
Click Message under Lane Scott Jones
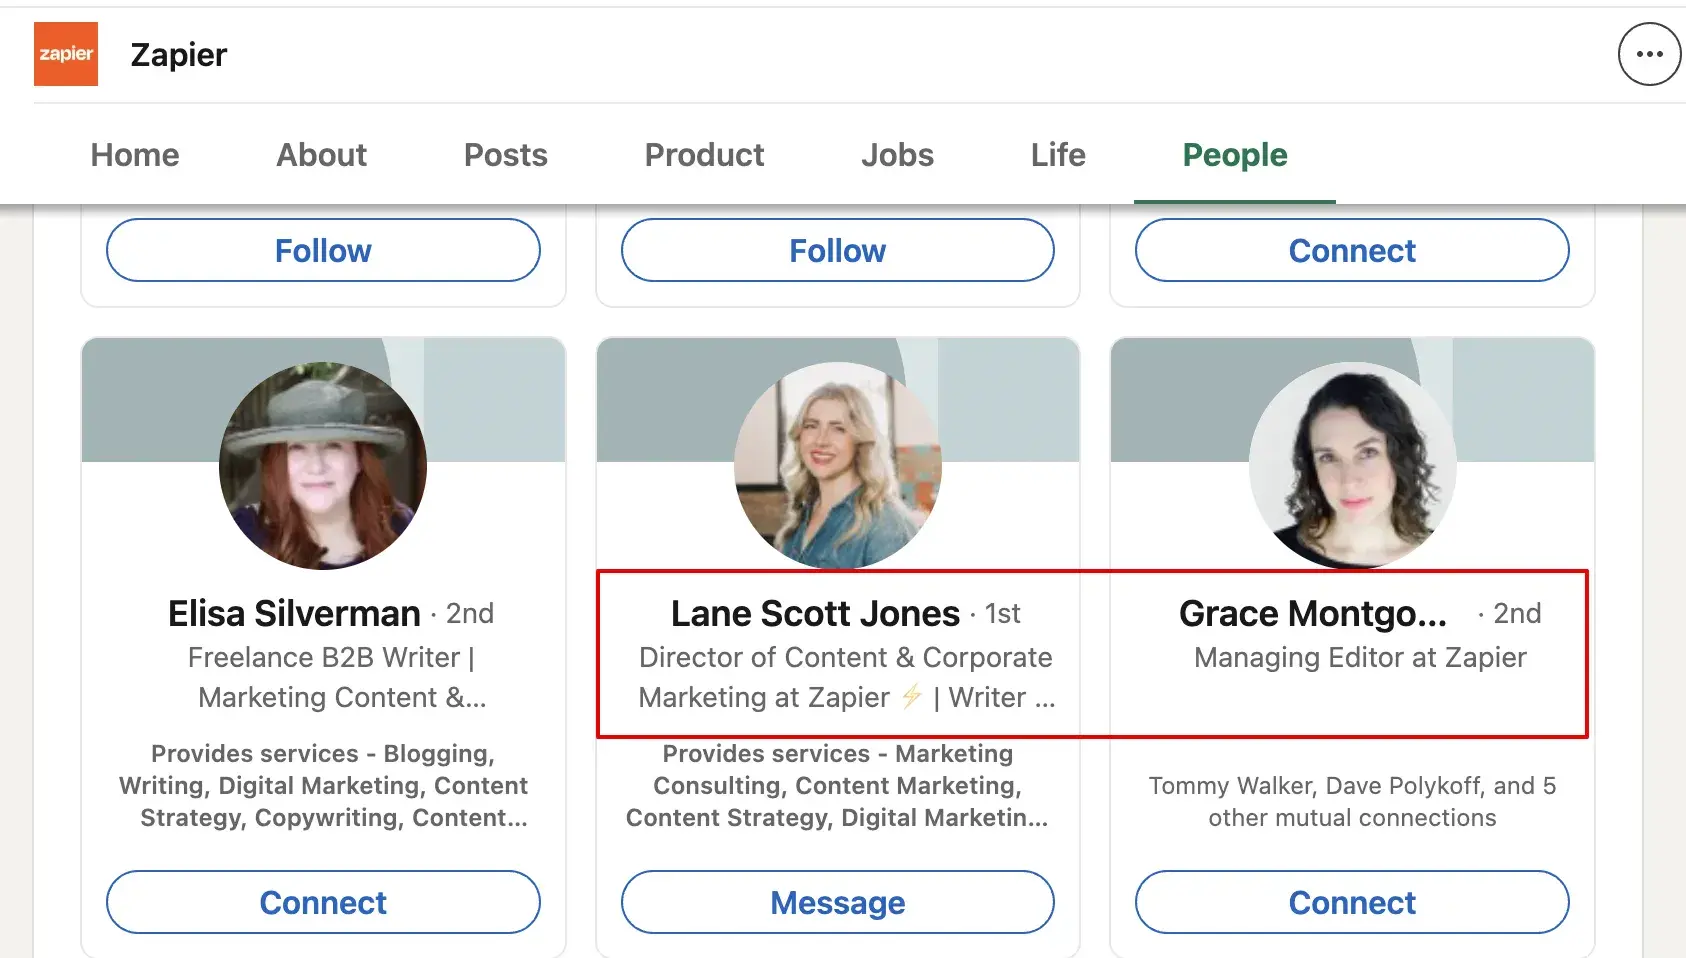[837, 902]
